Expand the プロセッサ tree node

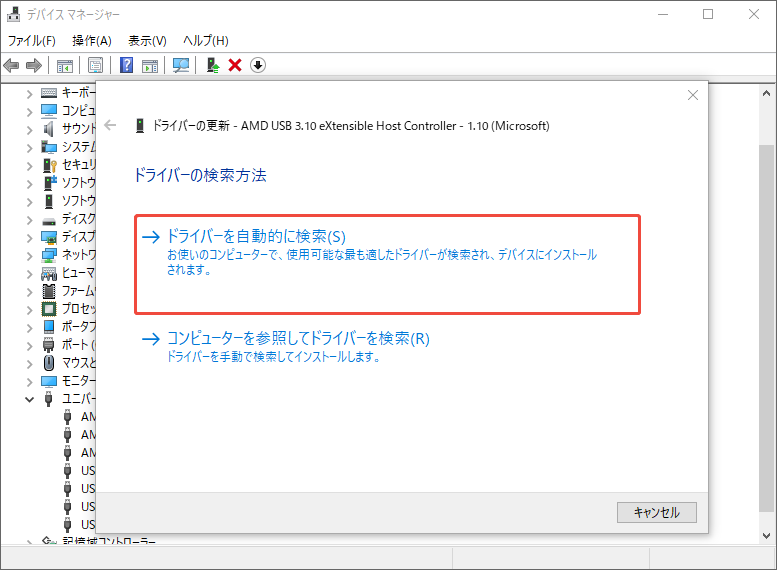pyautogui.click(x=29, y=310)
